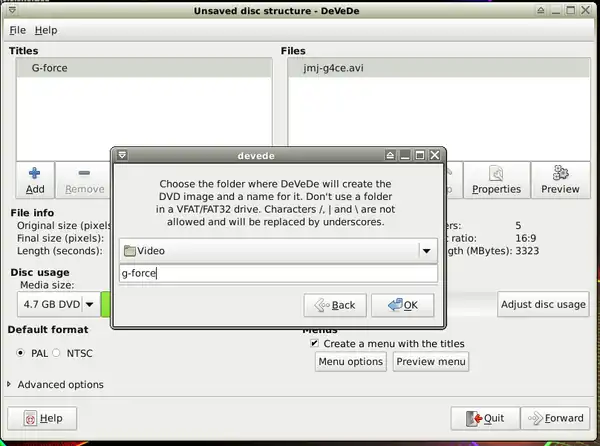Select the PAL format radio button
This screenshot has width=600, height=446.
[21, 353]
